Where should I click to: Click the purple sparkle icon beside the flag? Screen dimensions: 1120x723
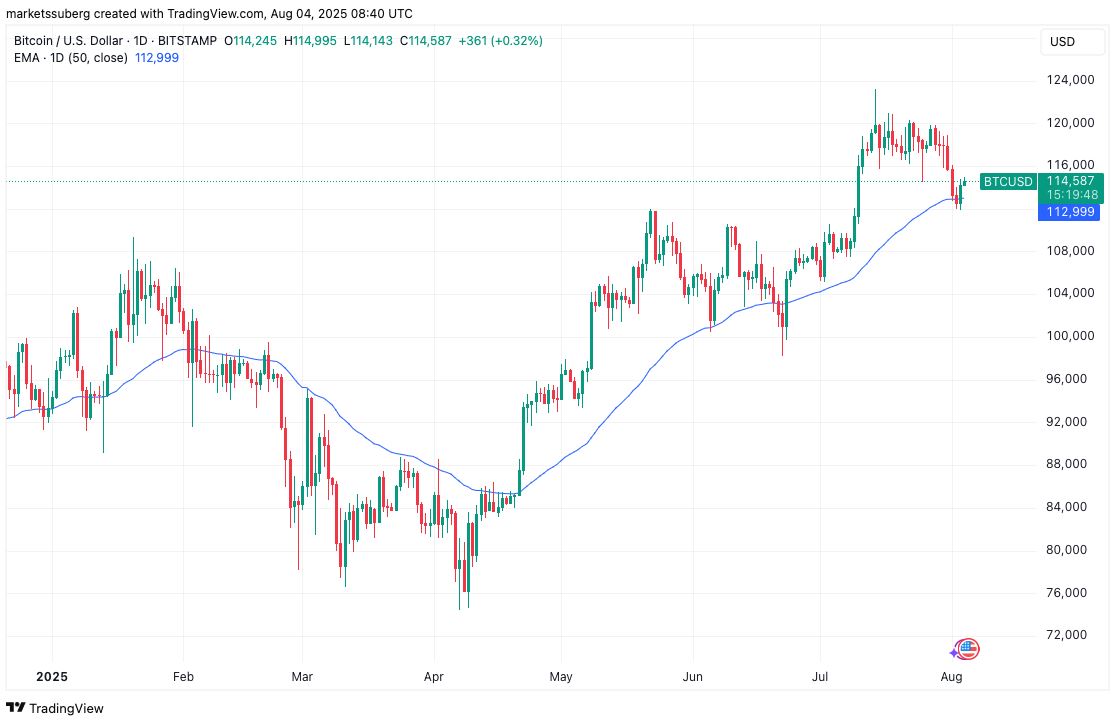(x=955, y=652)
